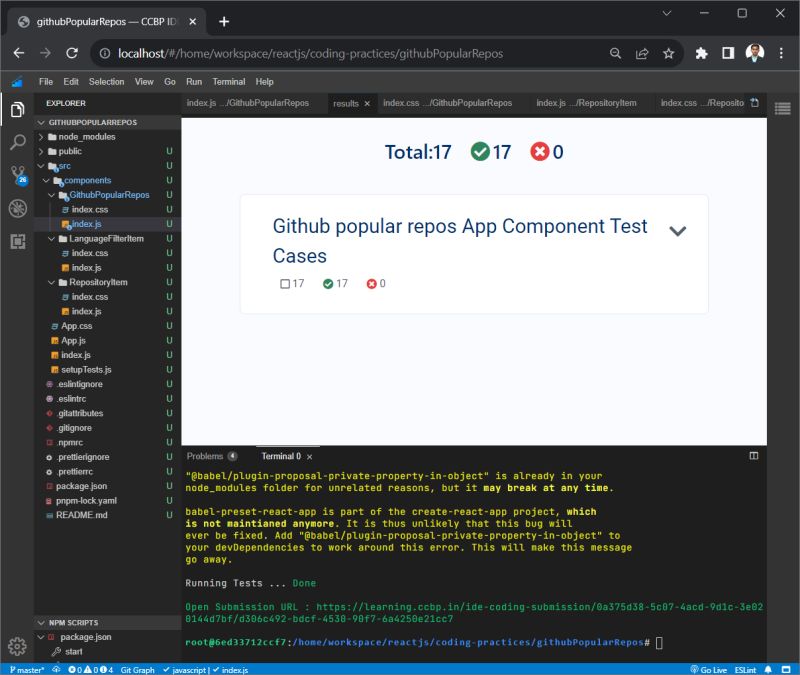Open the Terminal menu

click(228, 82)
